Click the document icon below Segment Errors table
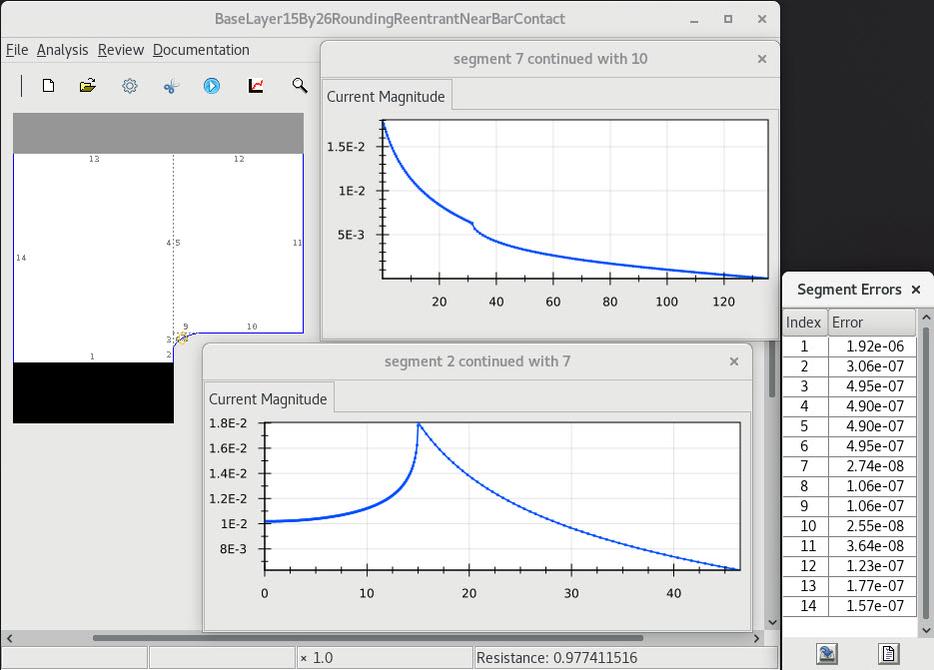934x670 pixels. pos(888,654)
